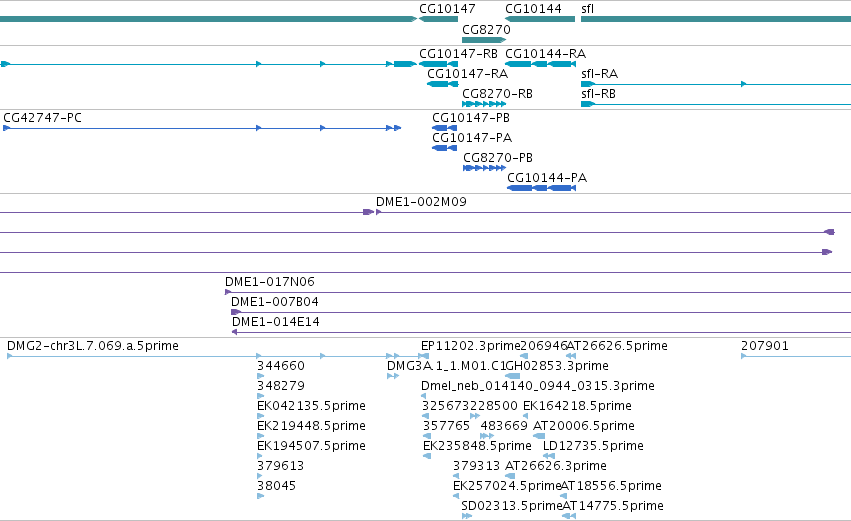Select the 379613 feature
Viewport: 851px width, 521px height.
[281, 466]
